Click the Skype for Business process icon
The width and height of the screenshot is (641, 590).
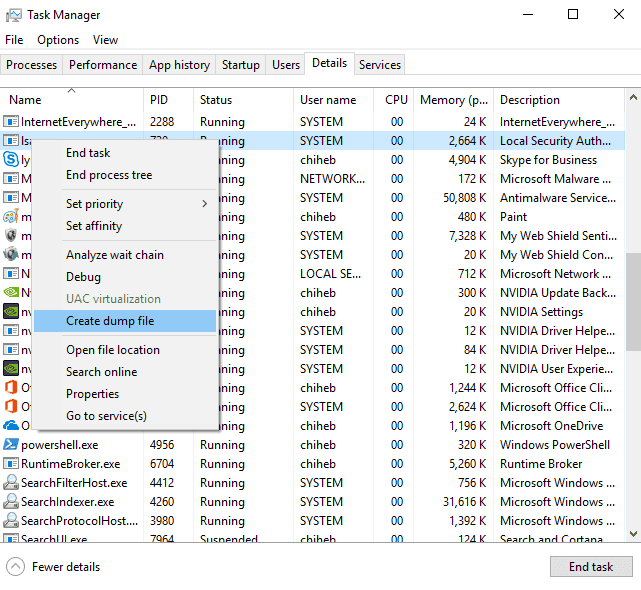[11, 160]
